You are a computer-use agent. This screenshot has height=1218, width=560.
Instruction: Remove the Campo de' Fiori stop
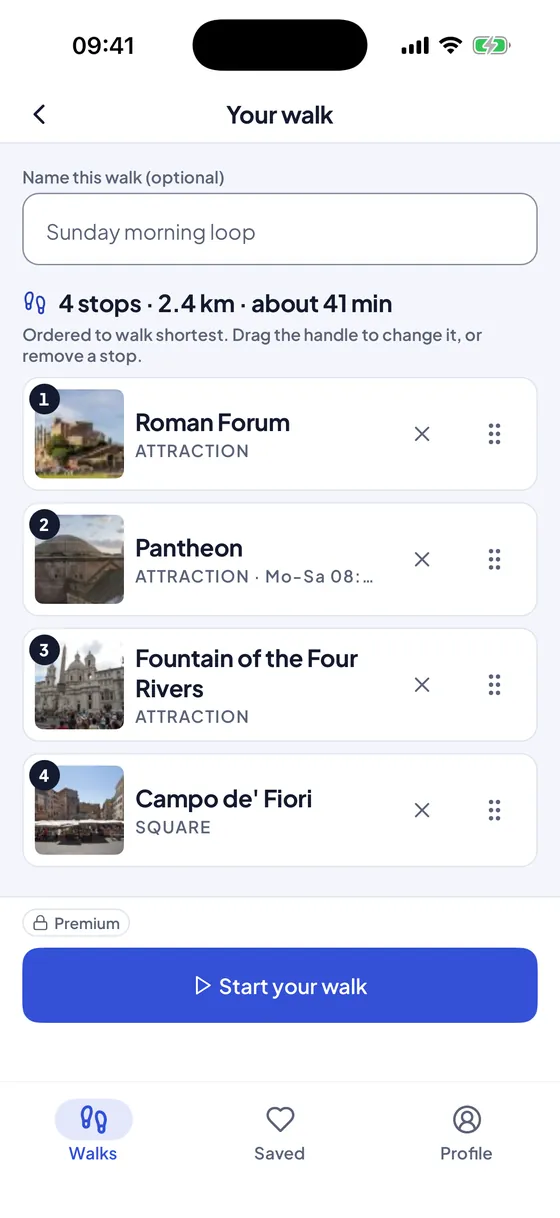422,810
